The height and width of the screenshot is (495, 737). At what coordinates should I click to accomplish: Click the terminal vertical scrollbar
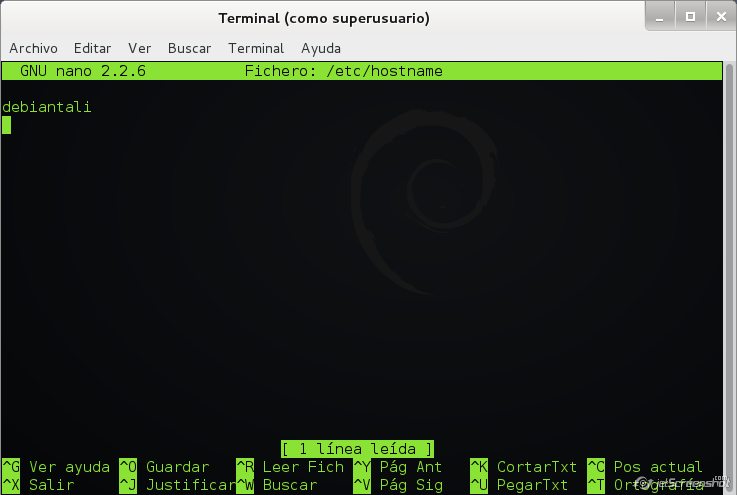point(729,277)
